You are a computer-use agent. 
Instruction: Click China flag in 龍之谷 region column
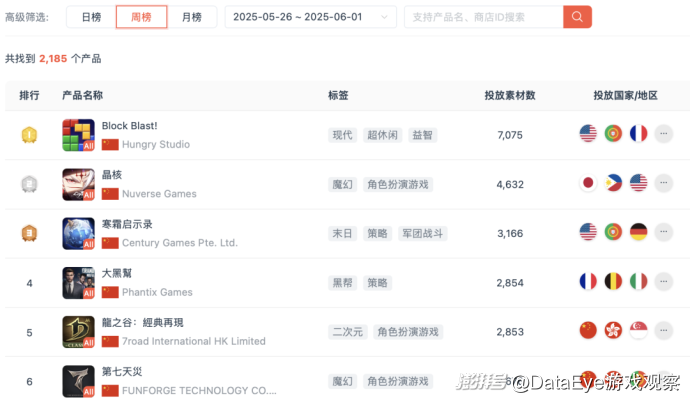pos(588,330)
